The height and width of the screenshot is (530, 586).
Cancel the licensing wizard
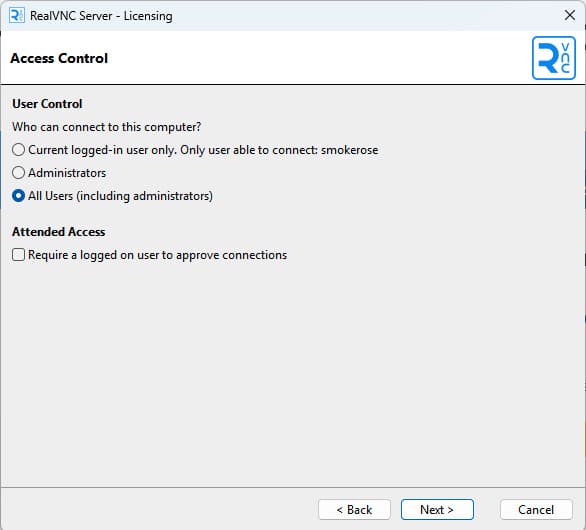point(536,509)
